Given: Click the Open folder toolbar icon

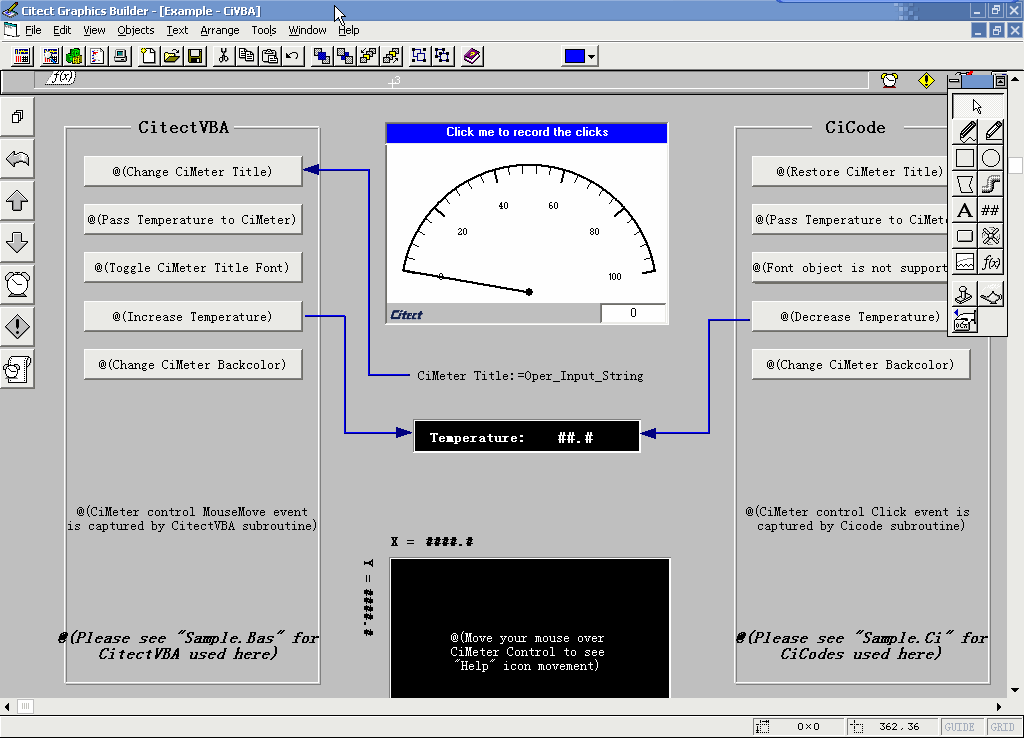Looking at the screenshot, I should 172,56.
